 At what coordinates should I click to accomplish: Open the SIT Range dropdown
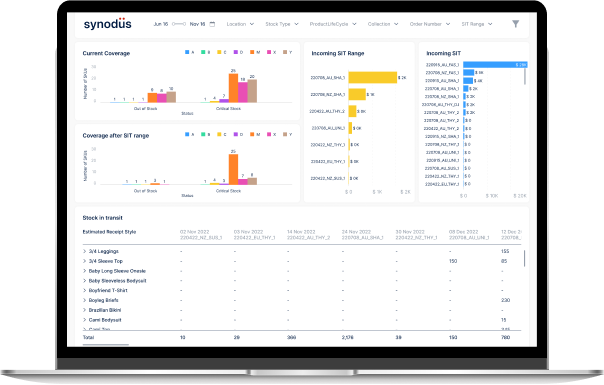pyautogui.click(x=477, y=24)
